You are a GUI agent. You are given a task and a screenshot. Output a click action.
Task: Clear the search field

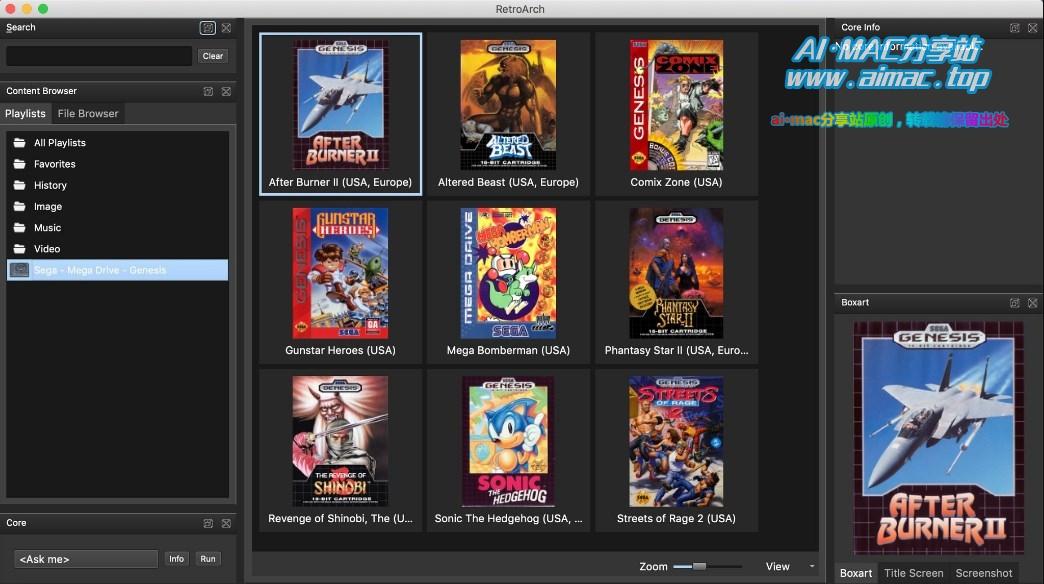click(213, 56)
